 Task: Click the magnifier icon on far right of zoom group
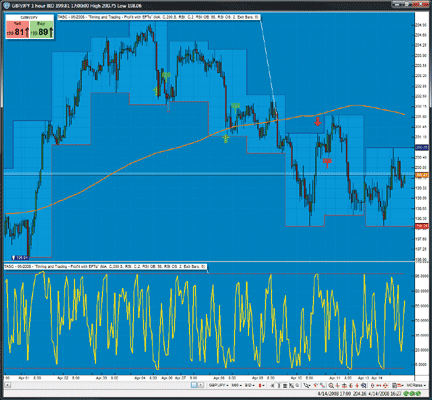[x=364, y=386]
